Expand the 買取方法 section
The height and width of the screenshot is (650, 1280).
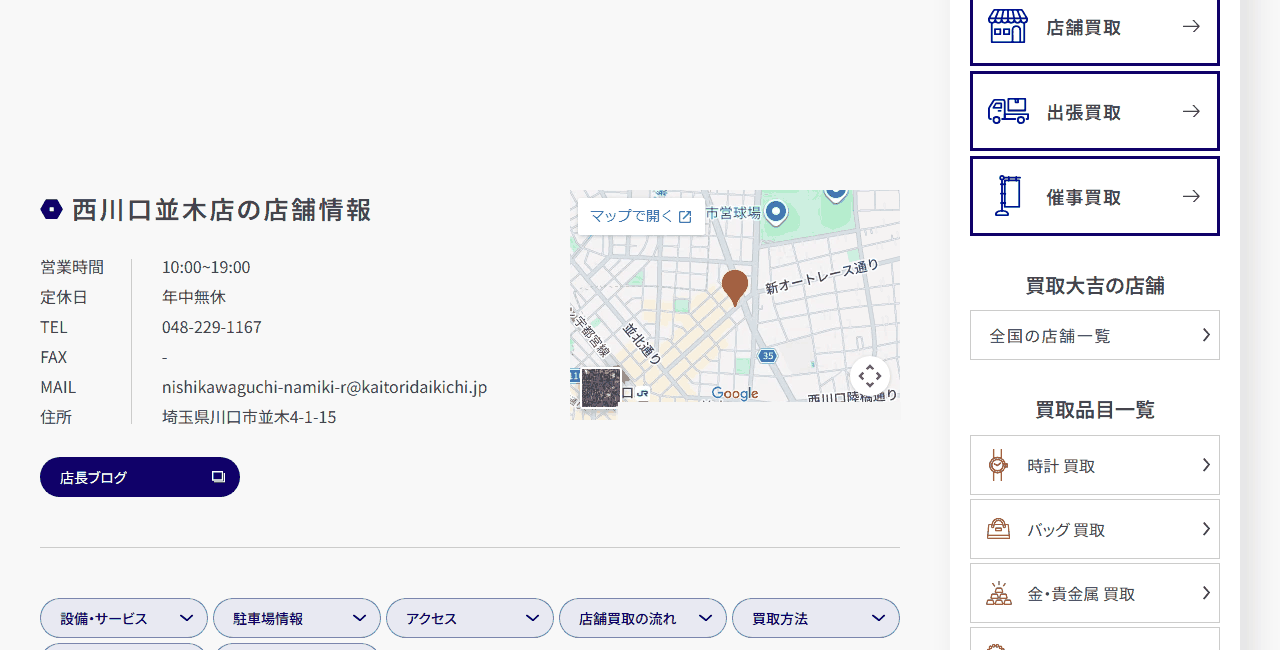[x=816, y=618]
